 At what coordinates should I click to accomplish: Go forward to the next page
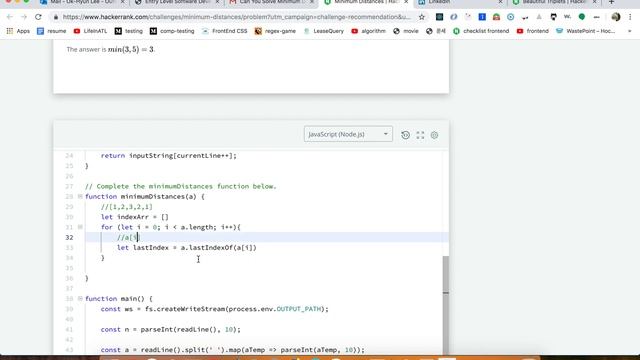point(24,17)
